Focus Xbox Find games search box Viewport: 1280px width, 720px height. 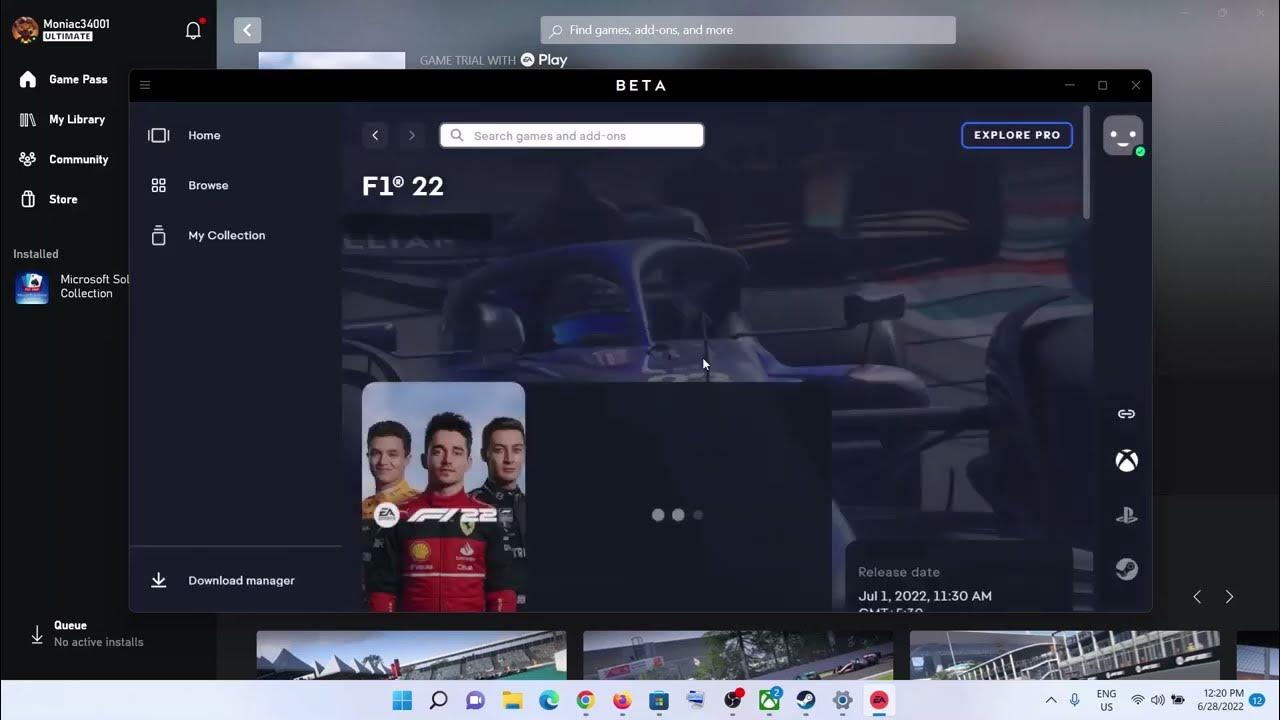748,30
